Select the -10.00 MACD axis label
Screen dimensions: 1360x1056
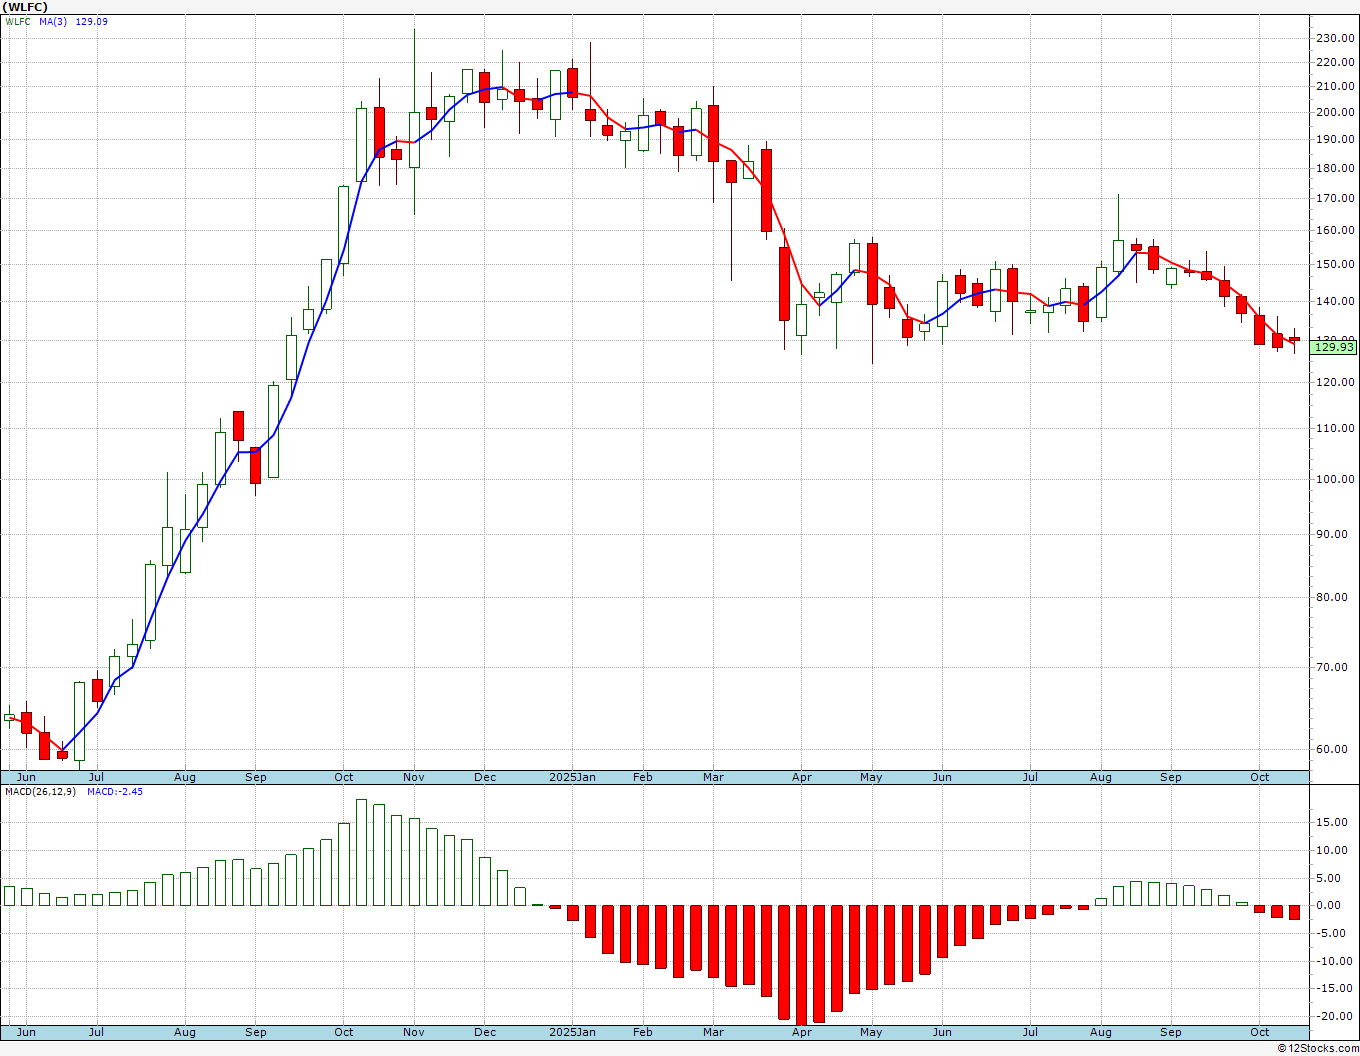click(x=1333, y=962)
